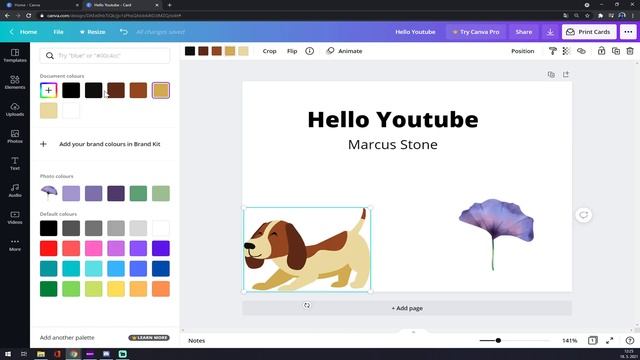Open the Resize menu
This screenshot has height=360, width=640.
pos(93,32)
